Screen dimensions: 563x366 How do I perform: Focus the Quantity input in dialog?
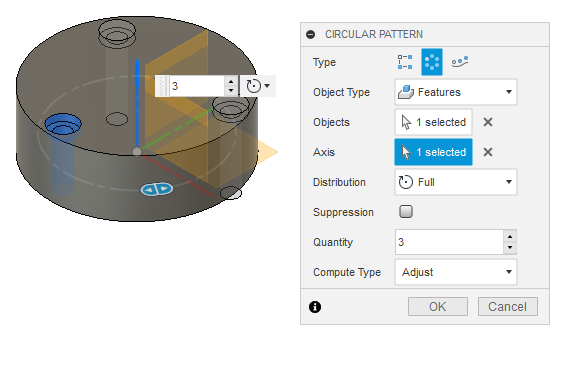pos(449,242)
